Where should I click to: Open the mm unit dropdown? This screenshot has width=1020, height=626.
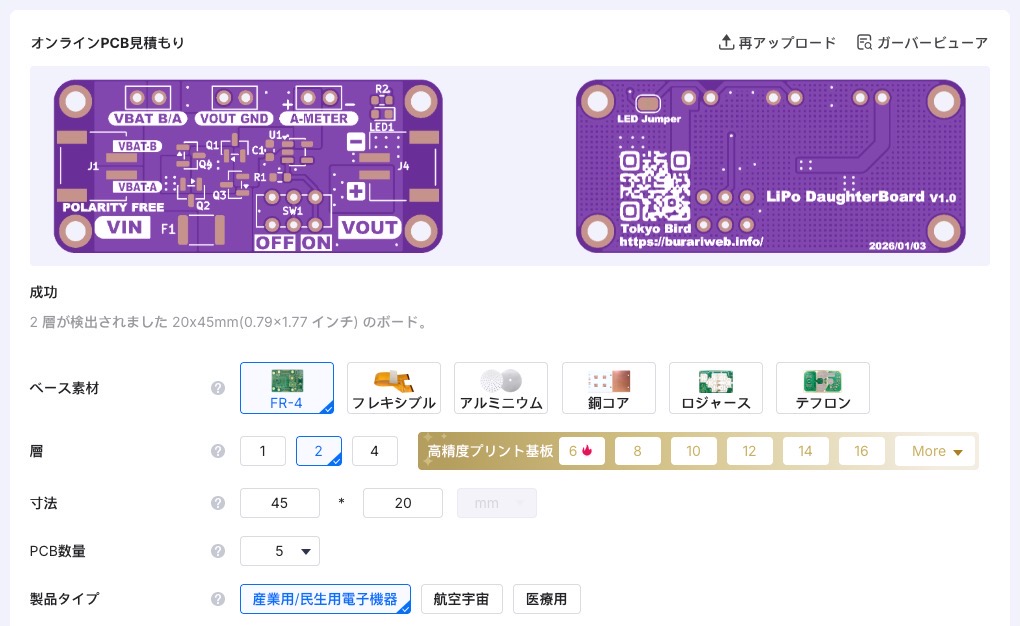point(497,503)
